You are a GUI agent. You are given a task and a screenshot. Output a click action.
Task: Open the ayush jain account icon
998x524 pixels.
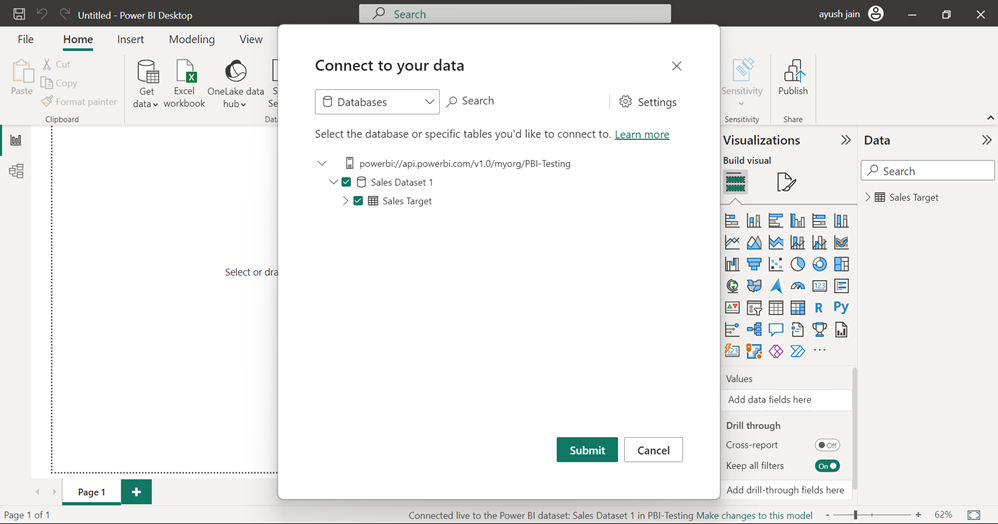click(876, 13)
